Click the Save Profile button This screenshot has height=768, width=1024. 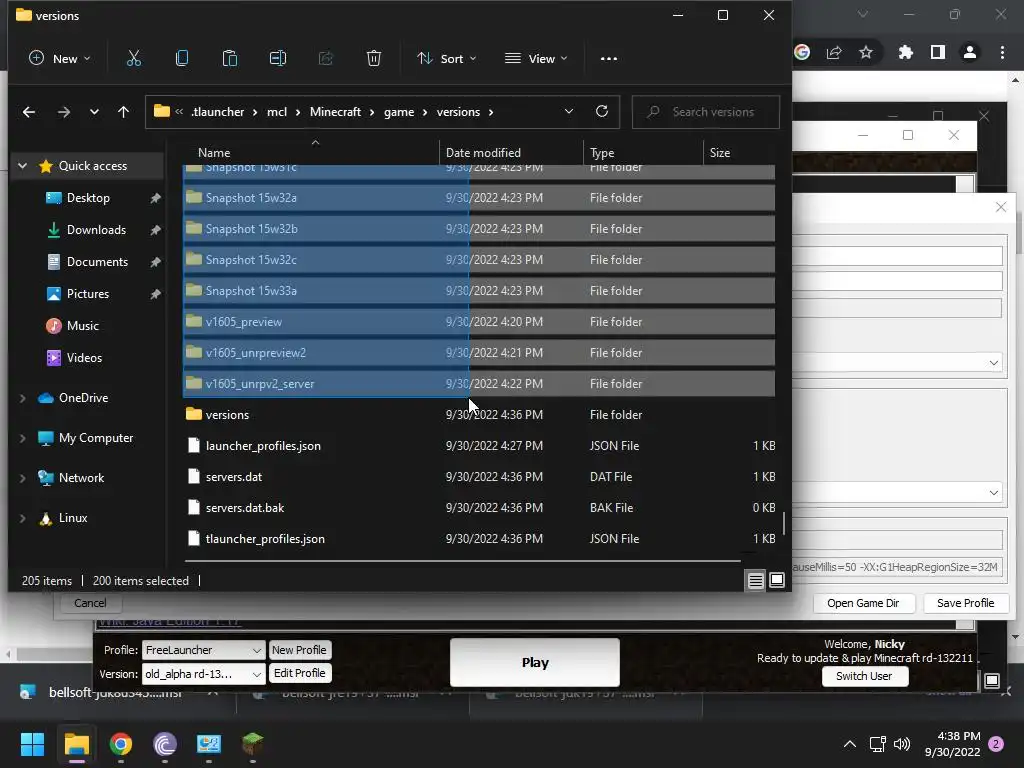965,603
